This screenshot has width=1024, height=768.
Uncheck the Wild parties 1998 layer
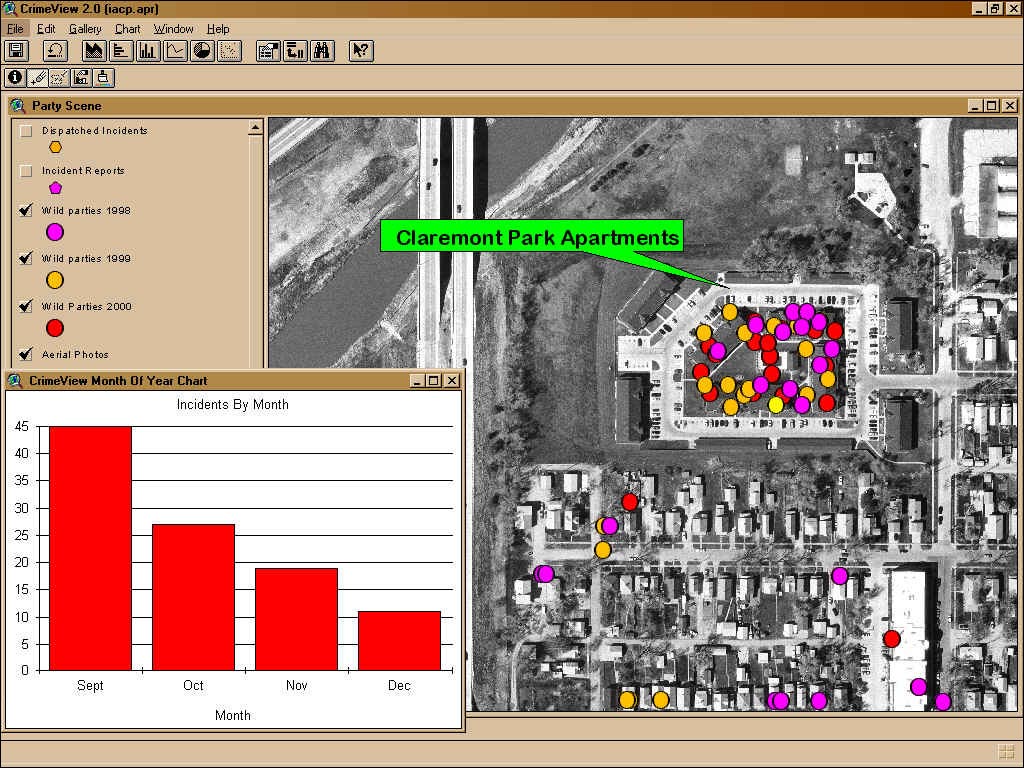coord(25,210)
